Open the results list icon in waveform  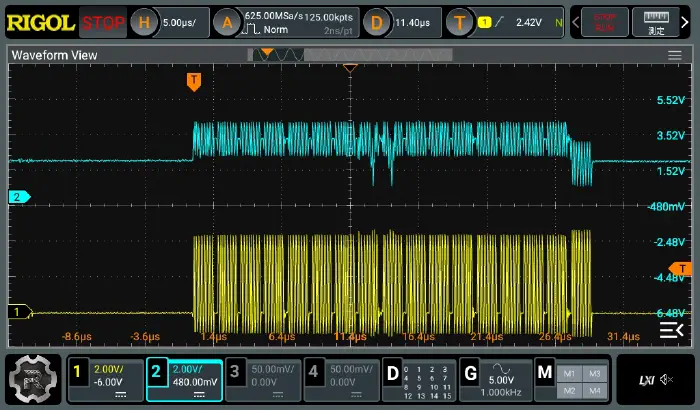coord(671,330)
